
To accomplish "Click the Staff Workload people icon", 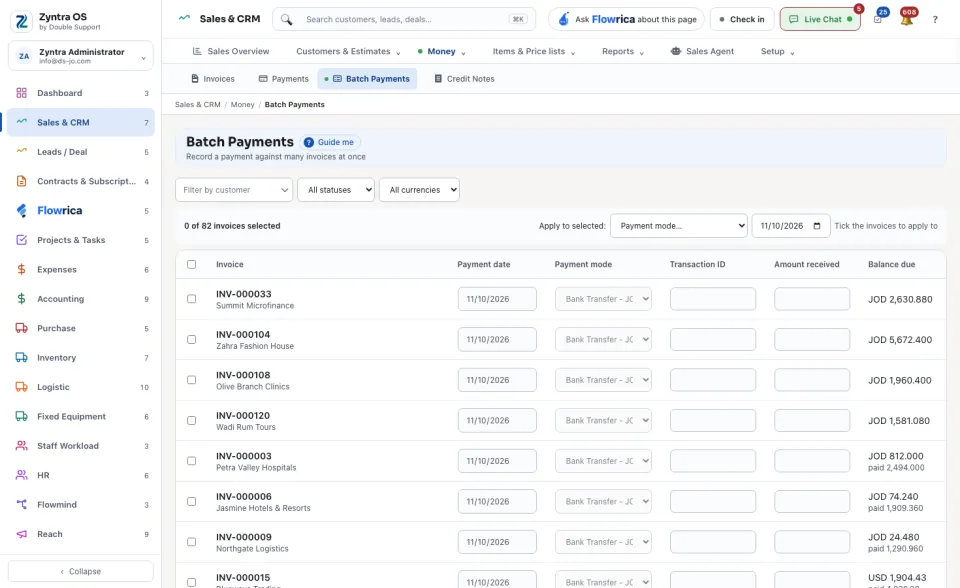I will coord(21,446).
